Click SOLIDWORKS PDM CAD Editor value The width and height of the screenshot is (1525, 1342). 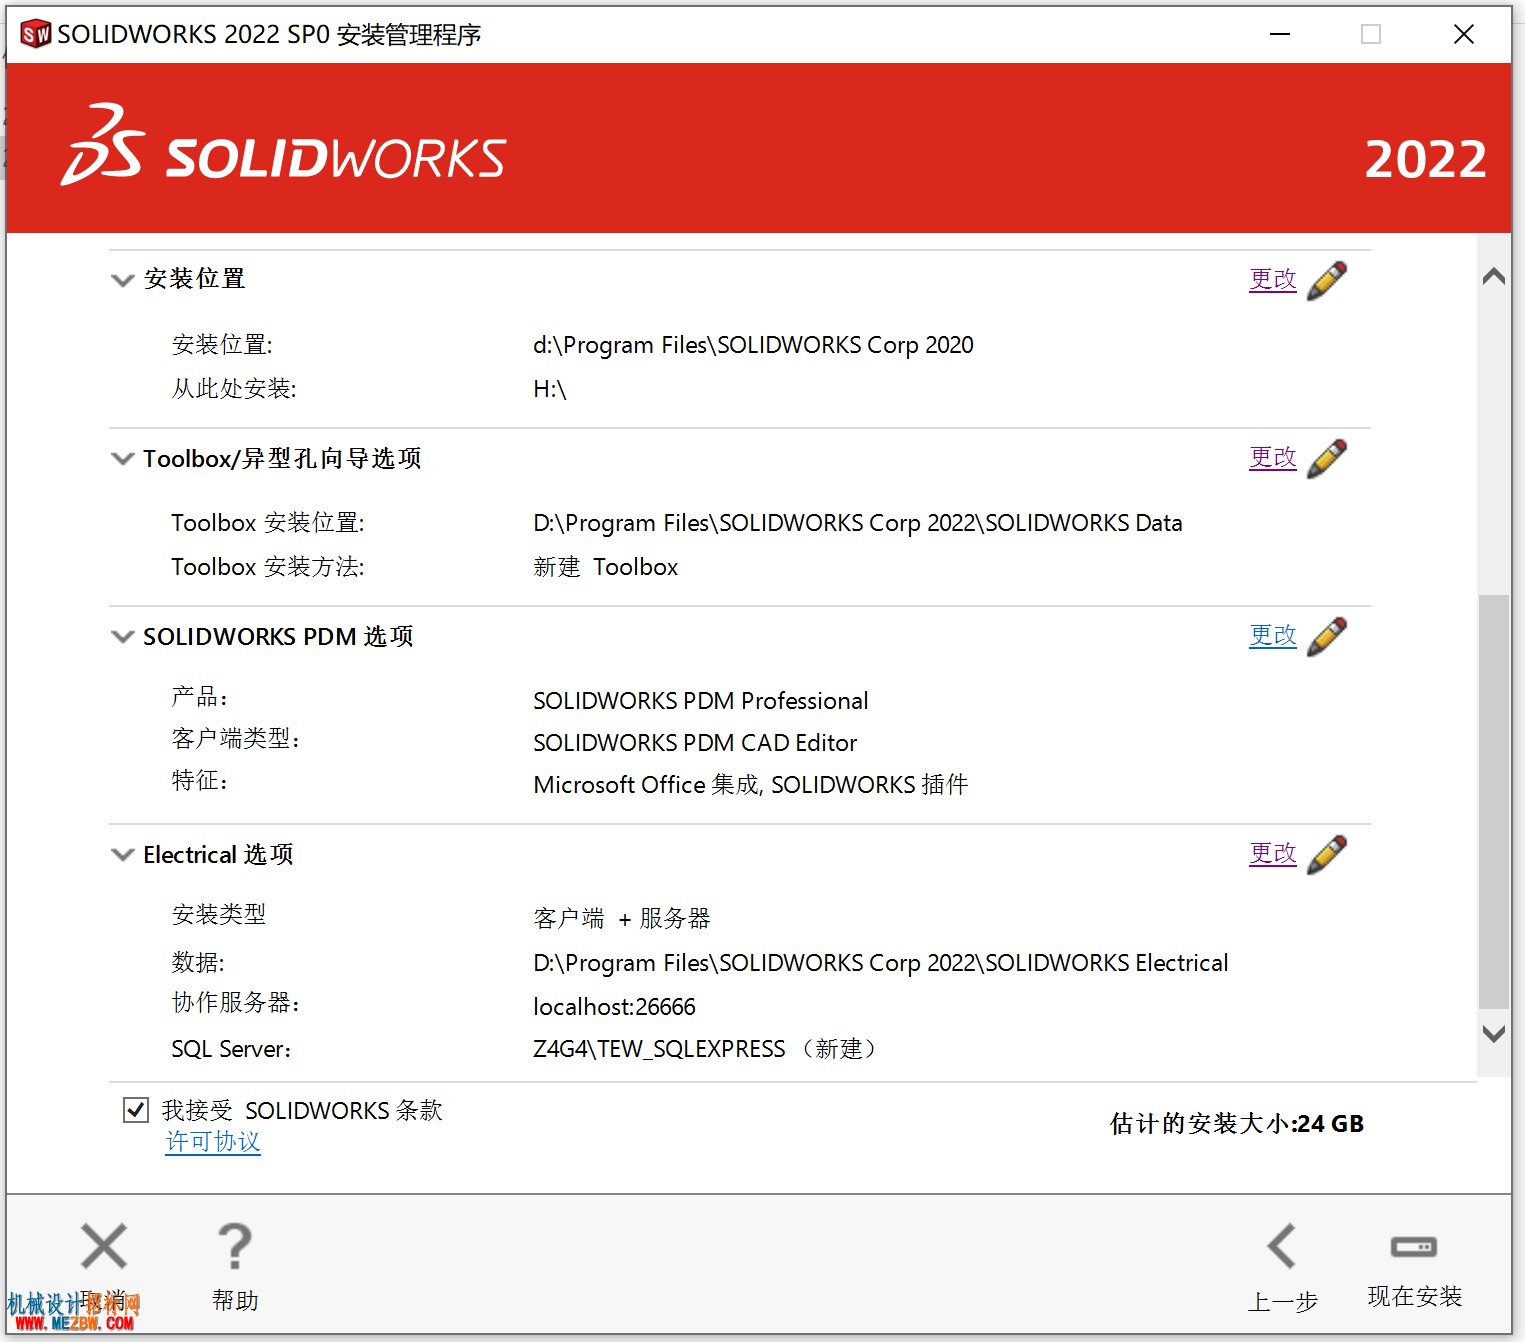(x=695, y=743)
